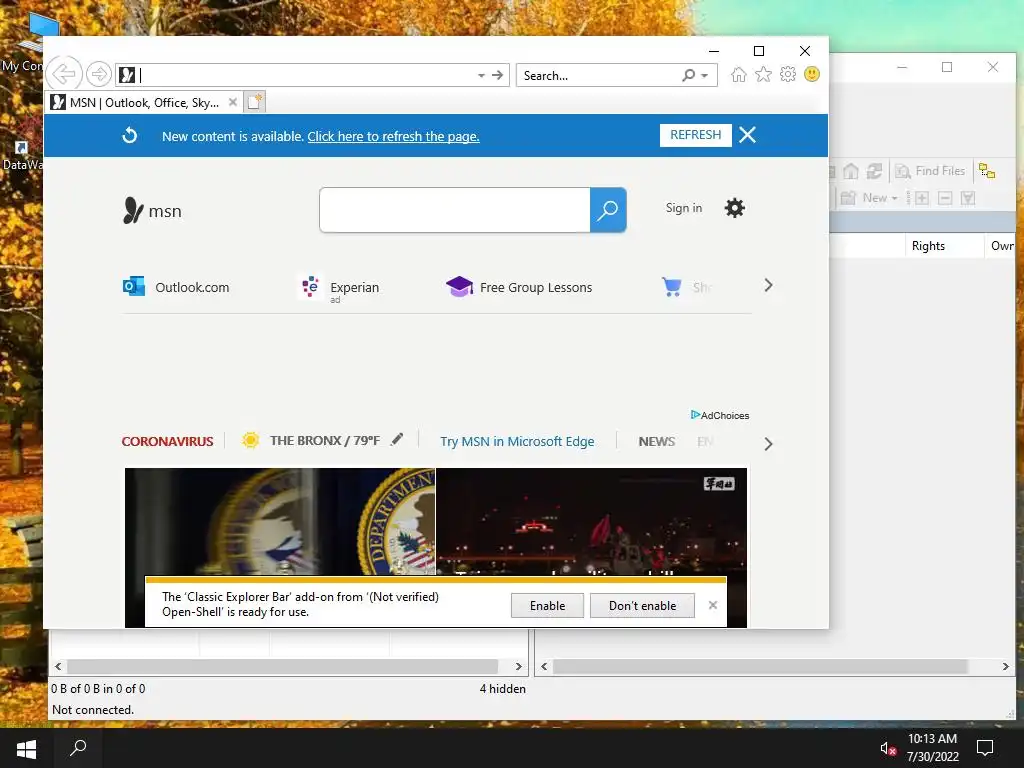Dismiss the new content banner

(748, 135)
